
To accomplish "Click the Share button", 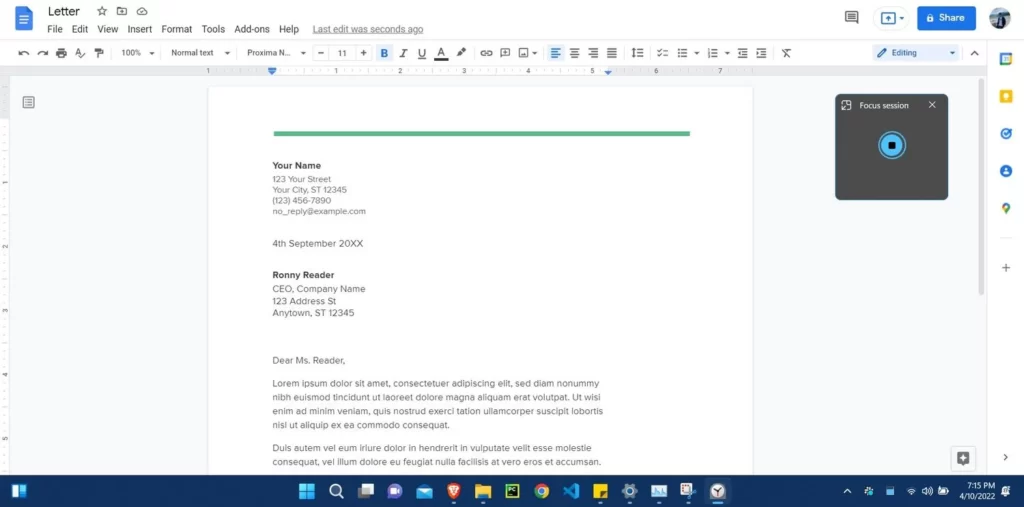I will tap(946, 18).
